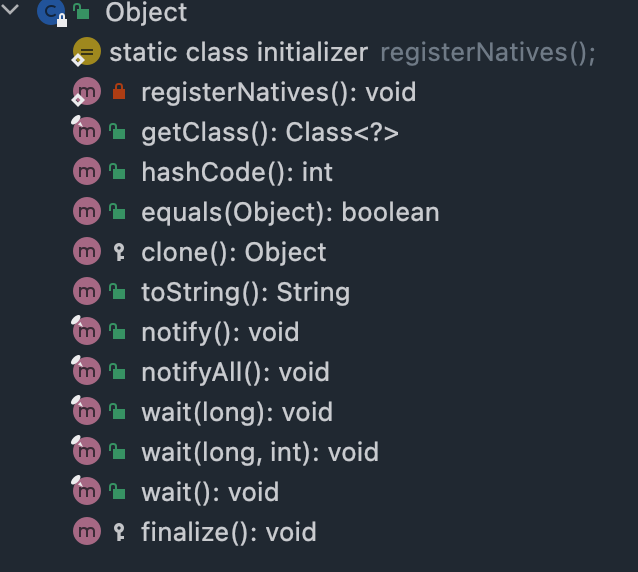Click the protected key icon beside finalize()
The image size is (638, 572).
119,532
